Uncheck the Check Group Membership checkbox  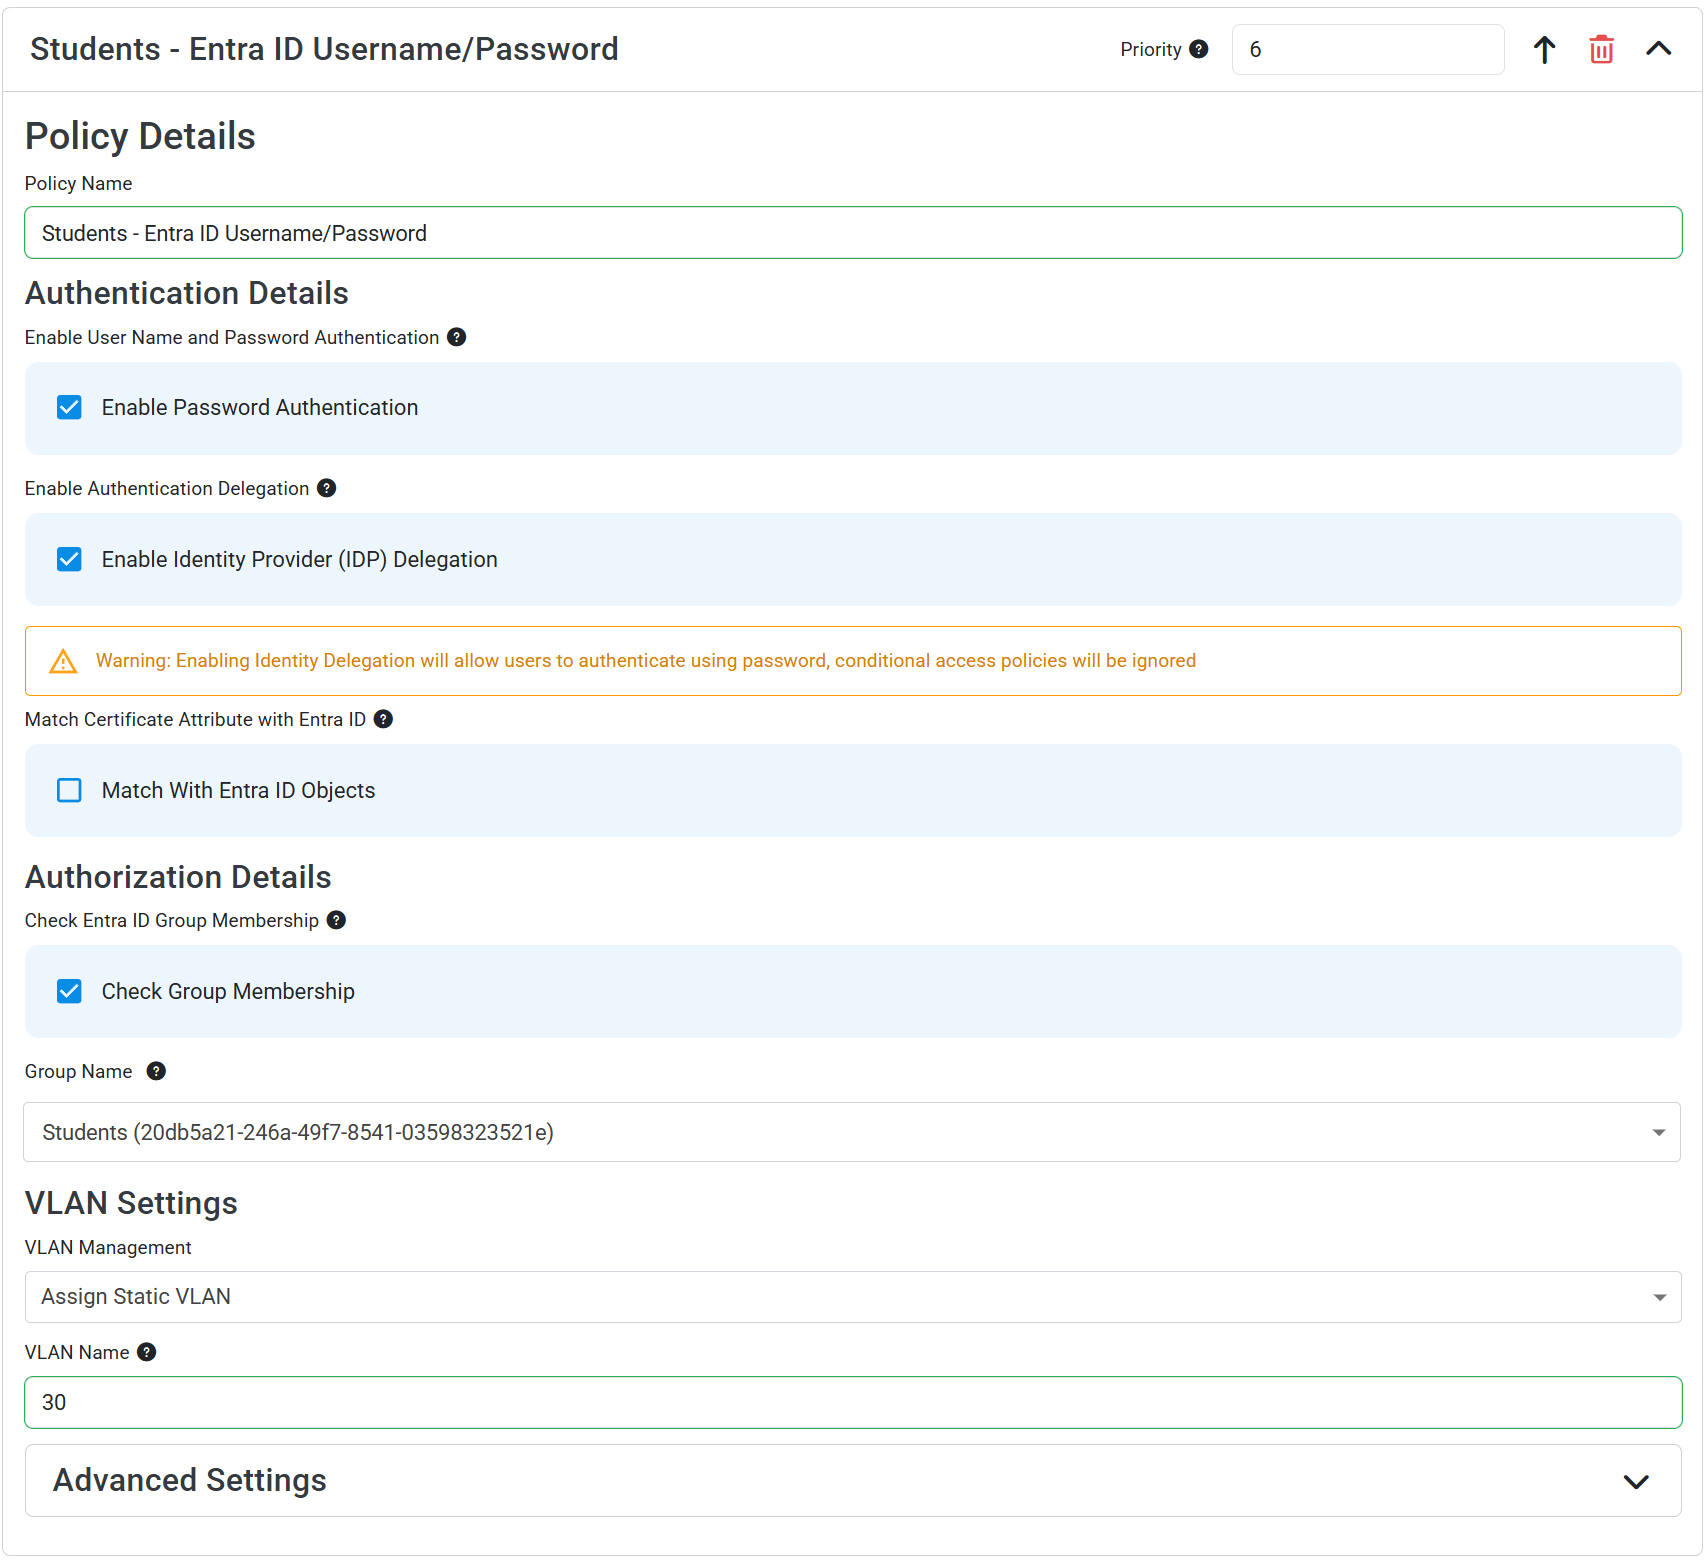click(69, 991)
